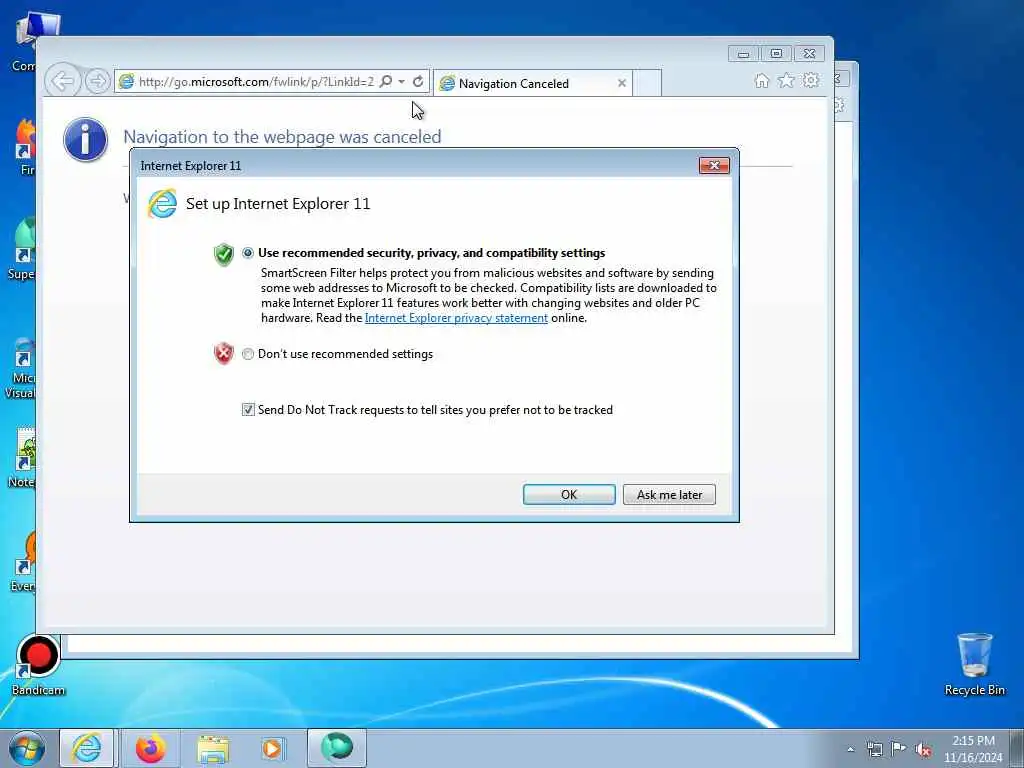Show hidden tray icons arrow
Image resolution: width=1024 pixels, height=768 pixels.
pos(850,750)
